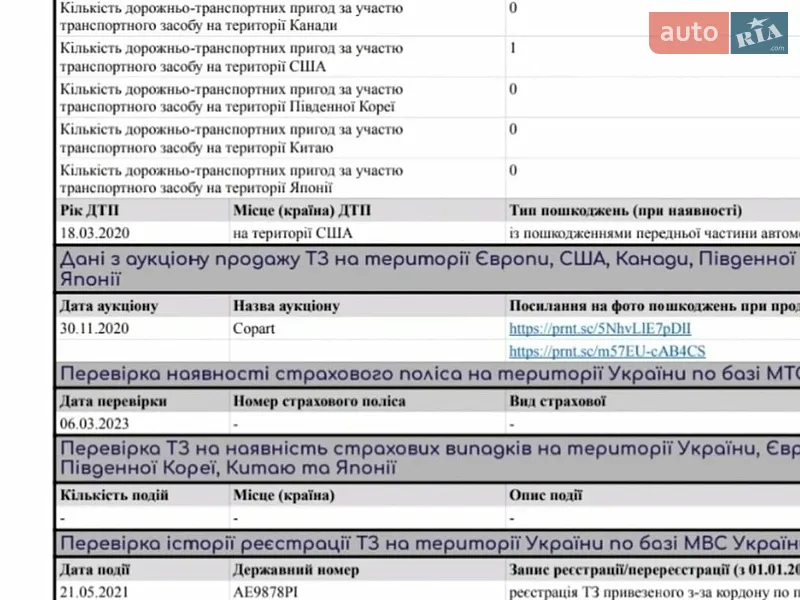Click the 'Перевірка наявності страхового поліса' heading
The image size is (800, 600).
pyautogui.click(x=428, y=374)
